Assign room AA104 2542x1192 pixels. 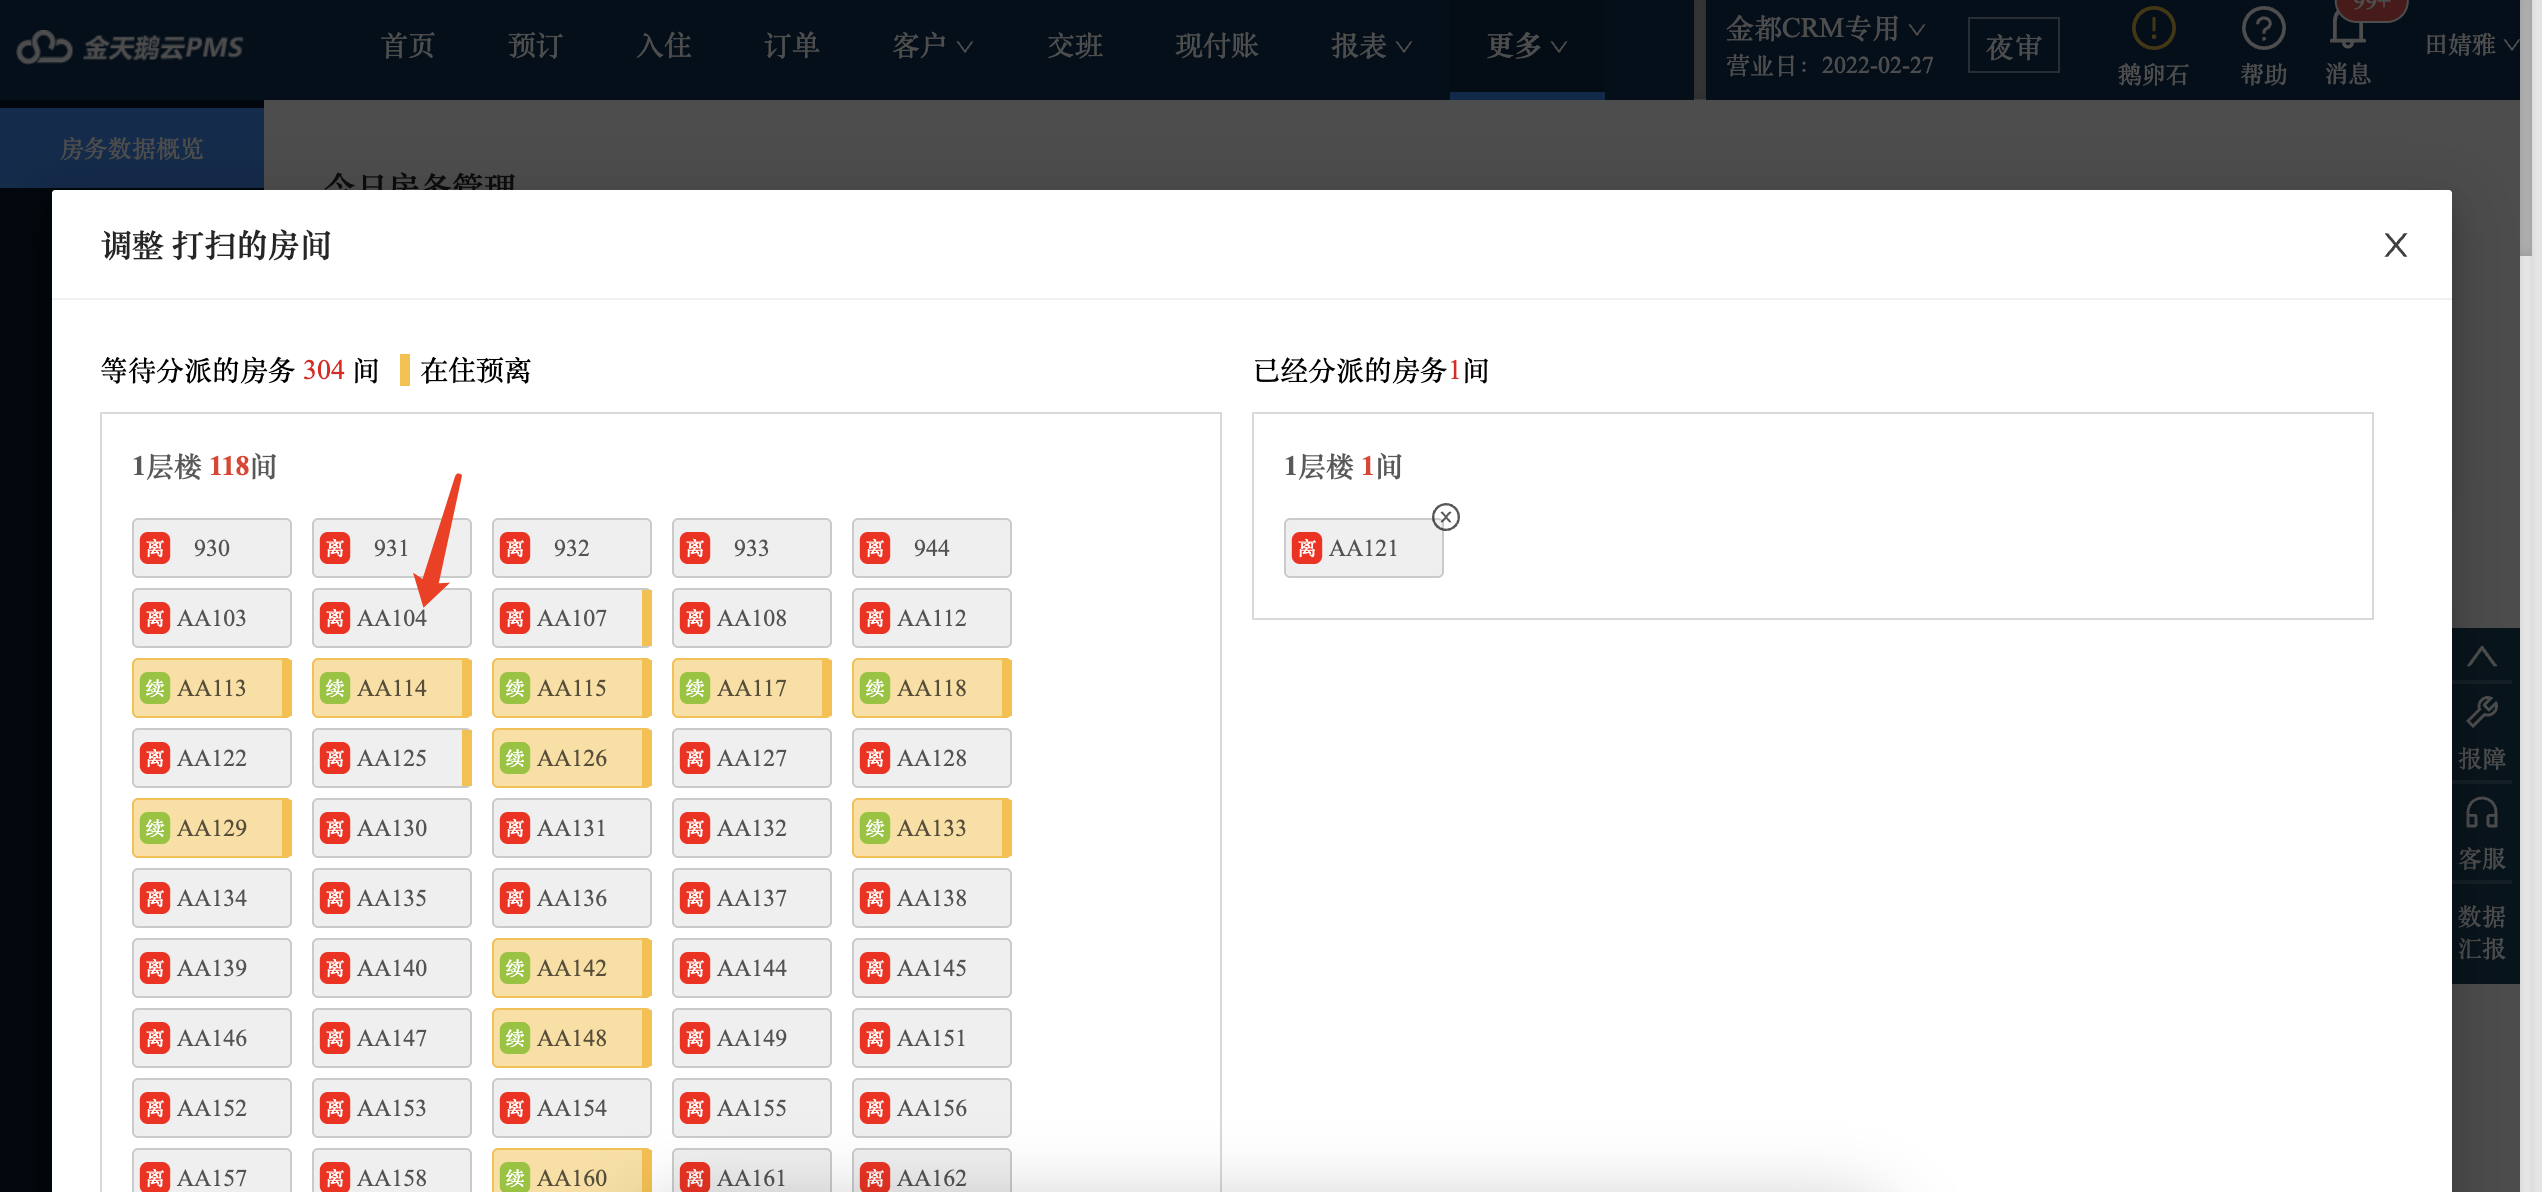coord(392,618)
